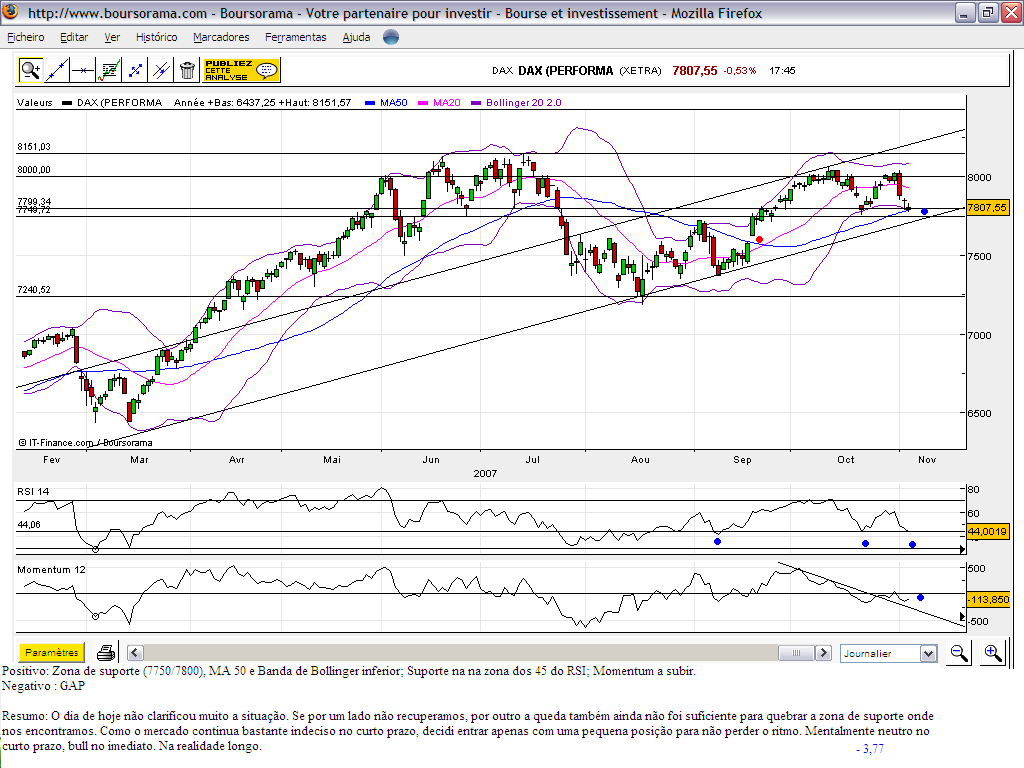Click the scrollbar right arrow
The height and width of the screenshot is (768, 1024).
point(824,652)
